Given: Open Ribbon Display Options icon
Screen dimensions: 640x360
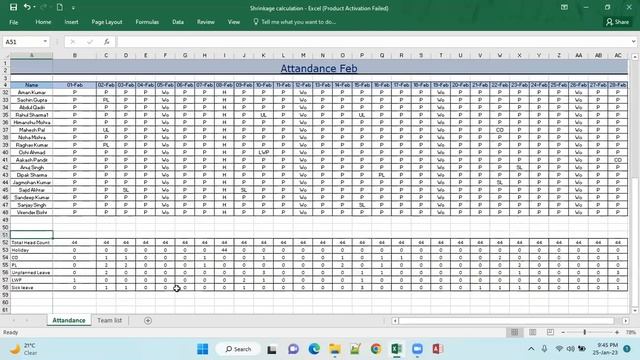Looking at the screenshot, I should point(564,7).
